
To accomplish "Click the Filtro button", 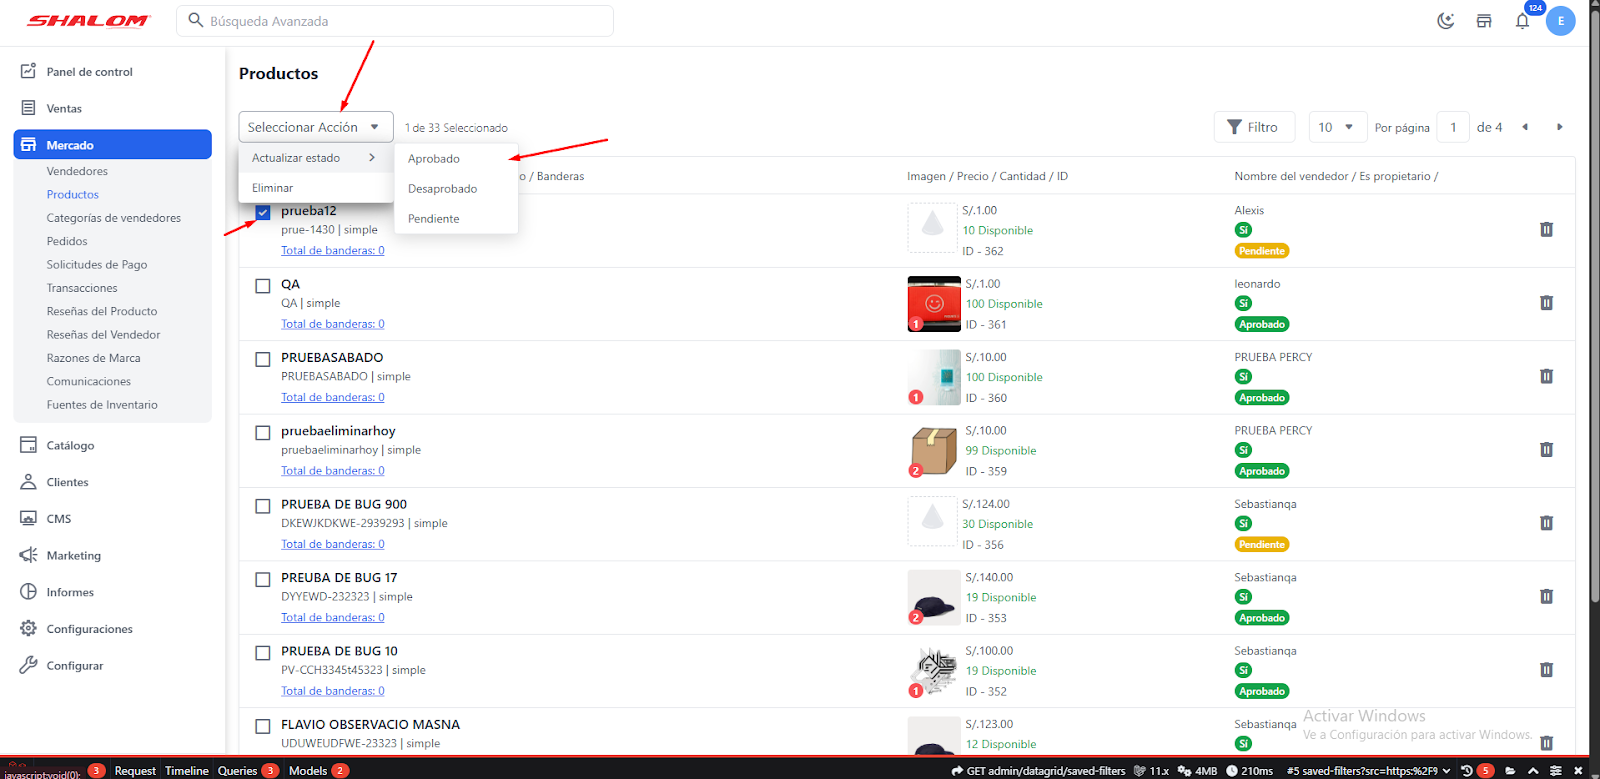I will click(1253, 127).
